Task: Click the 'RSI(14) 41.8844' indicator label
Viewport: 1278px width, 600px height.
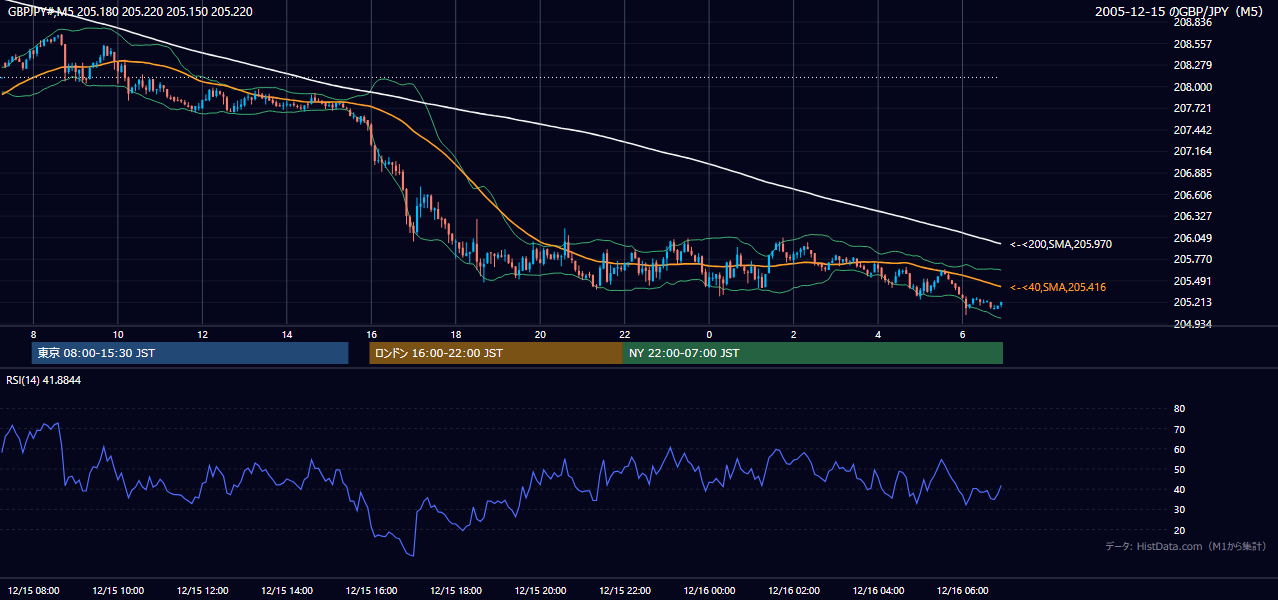Action: pyautogui.click(x=44, y=380)
